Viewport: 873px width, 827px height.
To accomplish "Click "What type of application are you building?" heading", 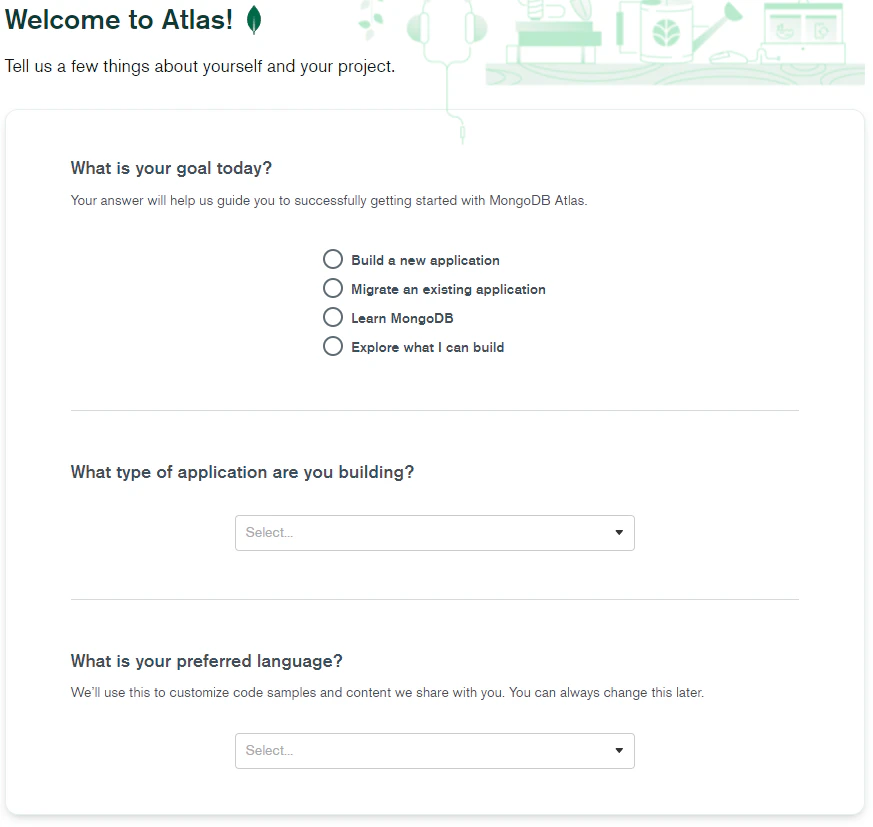I will pyautogui.click(x=242, y=472).
